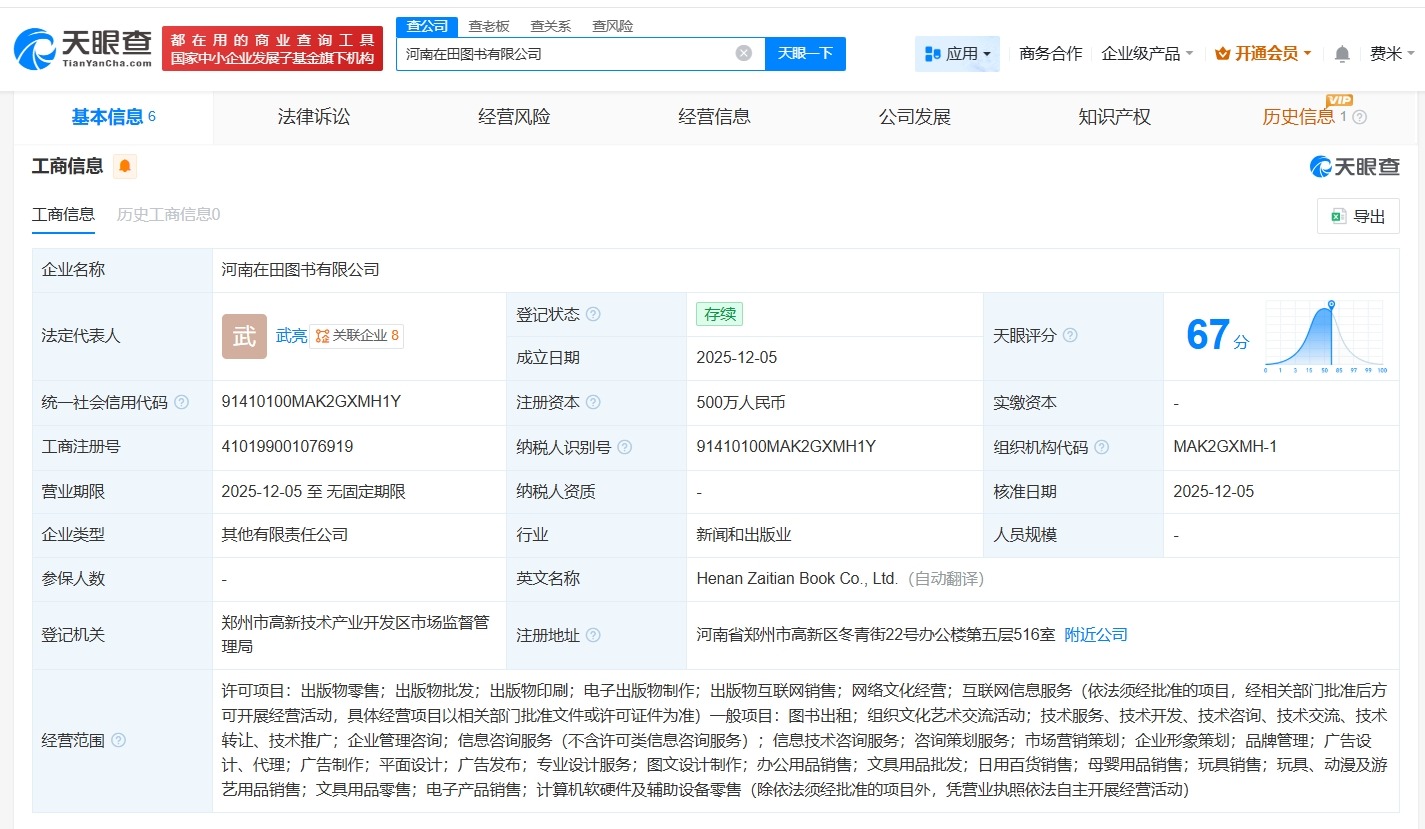
Task: Click inside the company name search field
Action: [x=570, y=54]
